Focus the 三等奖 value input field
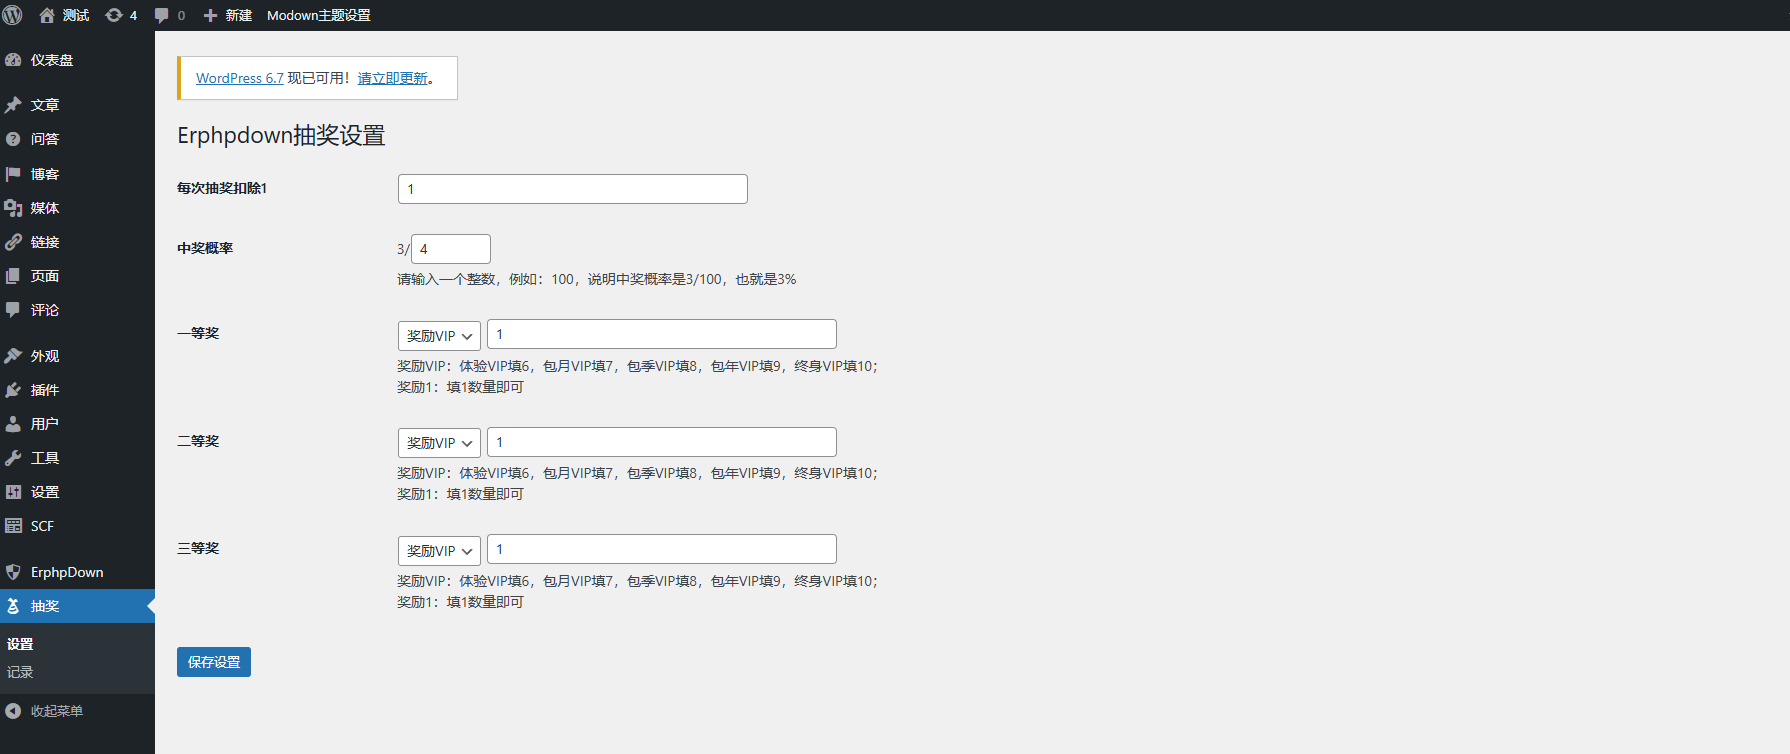 [662, 549]
